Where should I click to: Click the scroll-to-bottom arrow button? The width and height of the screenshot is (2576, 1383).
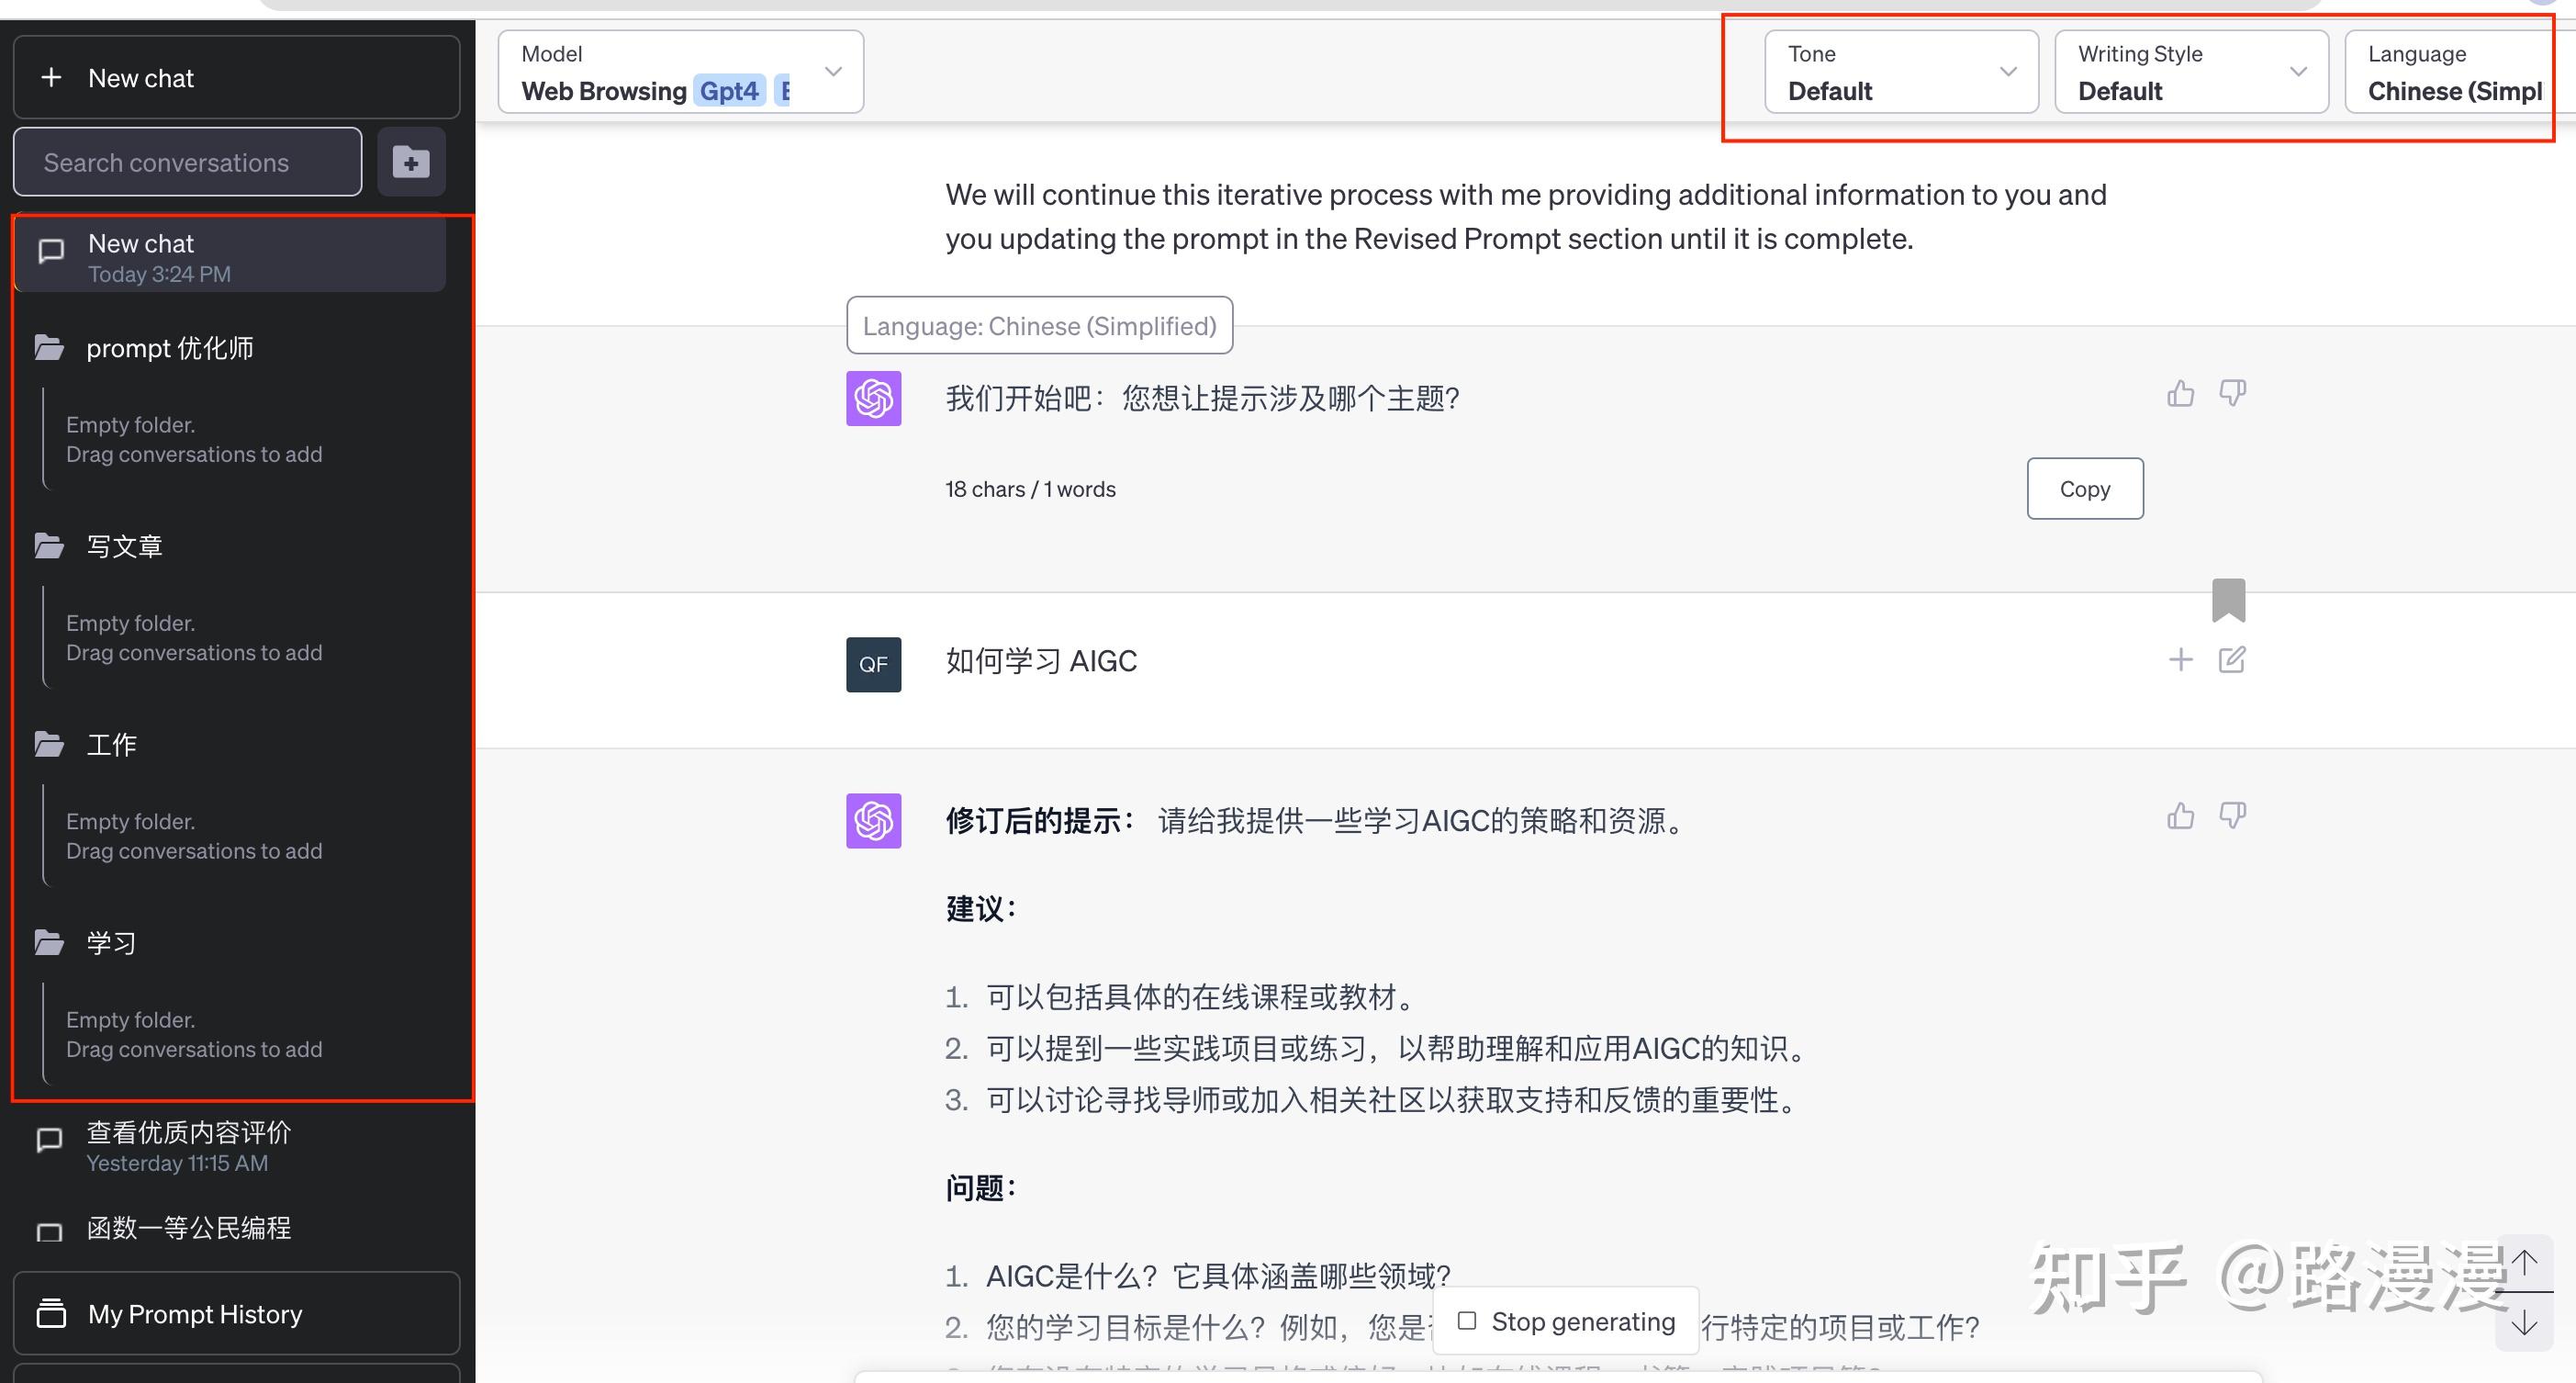[x=2525, y=1322]
